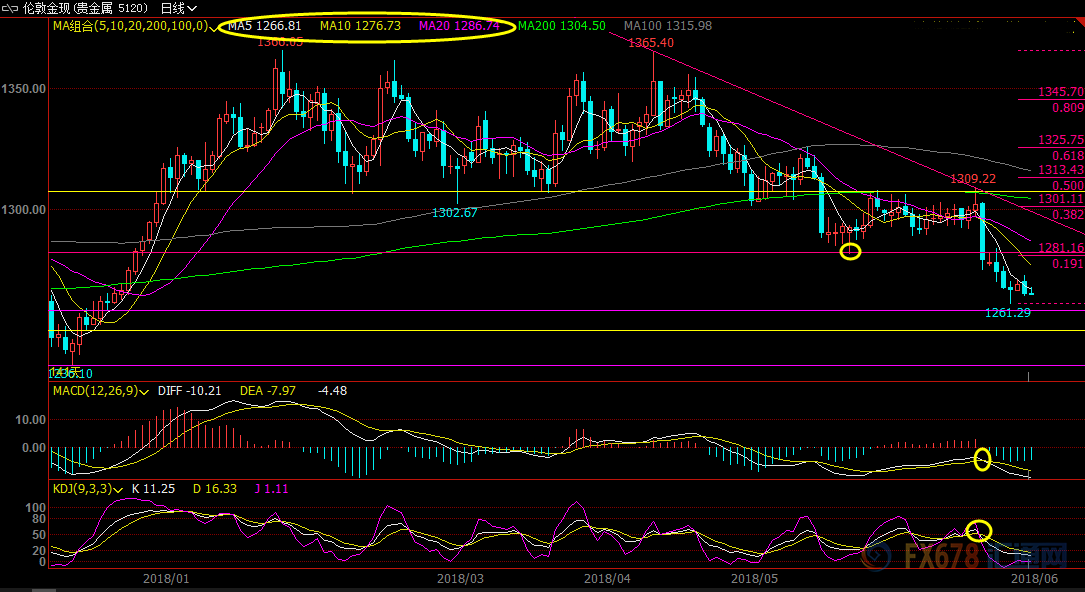The height and width of the screenshot is (592, 1085).
Task: Click the yellow circle marker below May candles
Action: point(850,251)
